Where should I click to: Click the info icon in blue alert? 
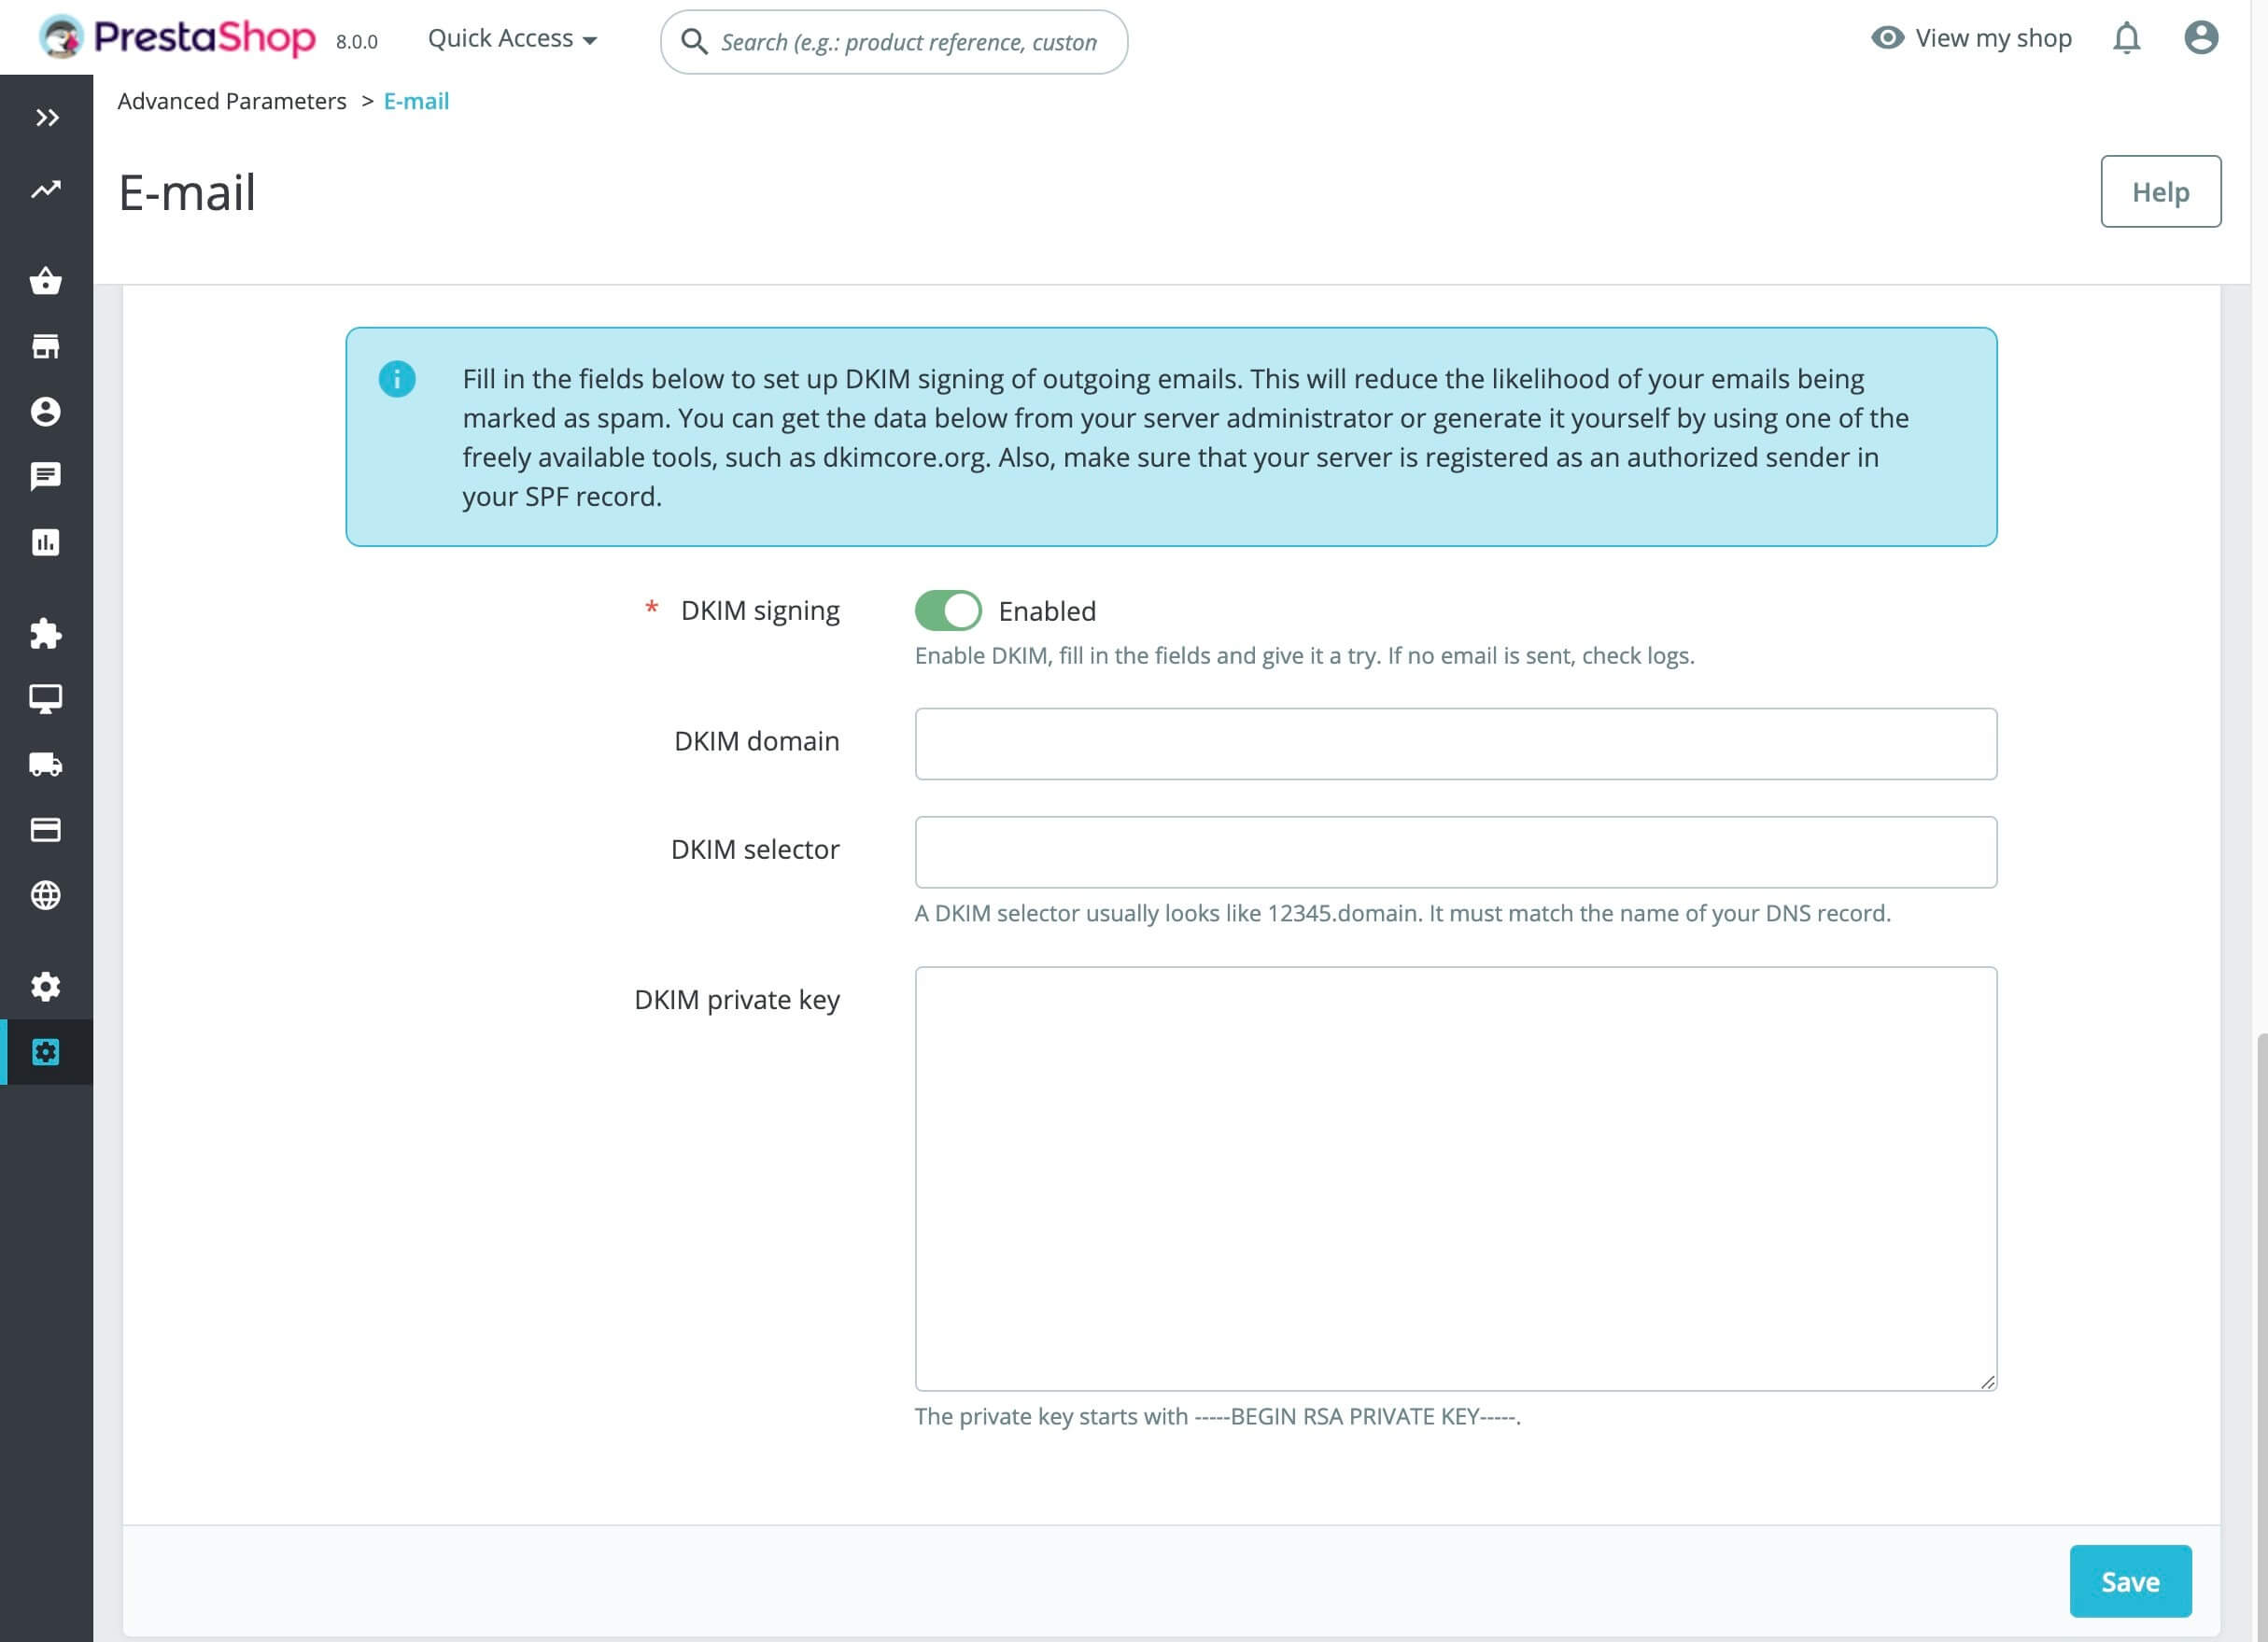click(x=397, y=379)
